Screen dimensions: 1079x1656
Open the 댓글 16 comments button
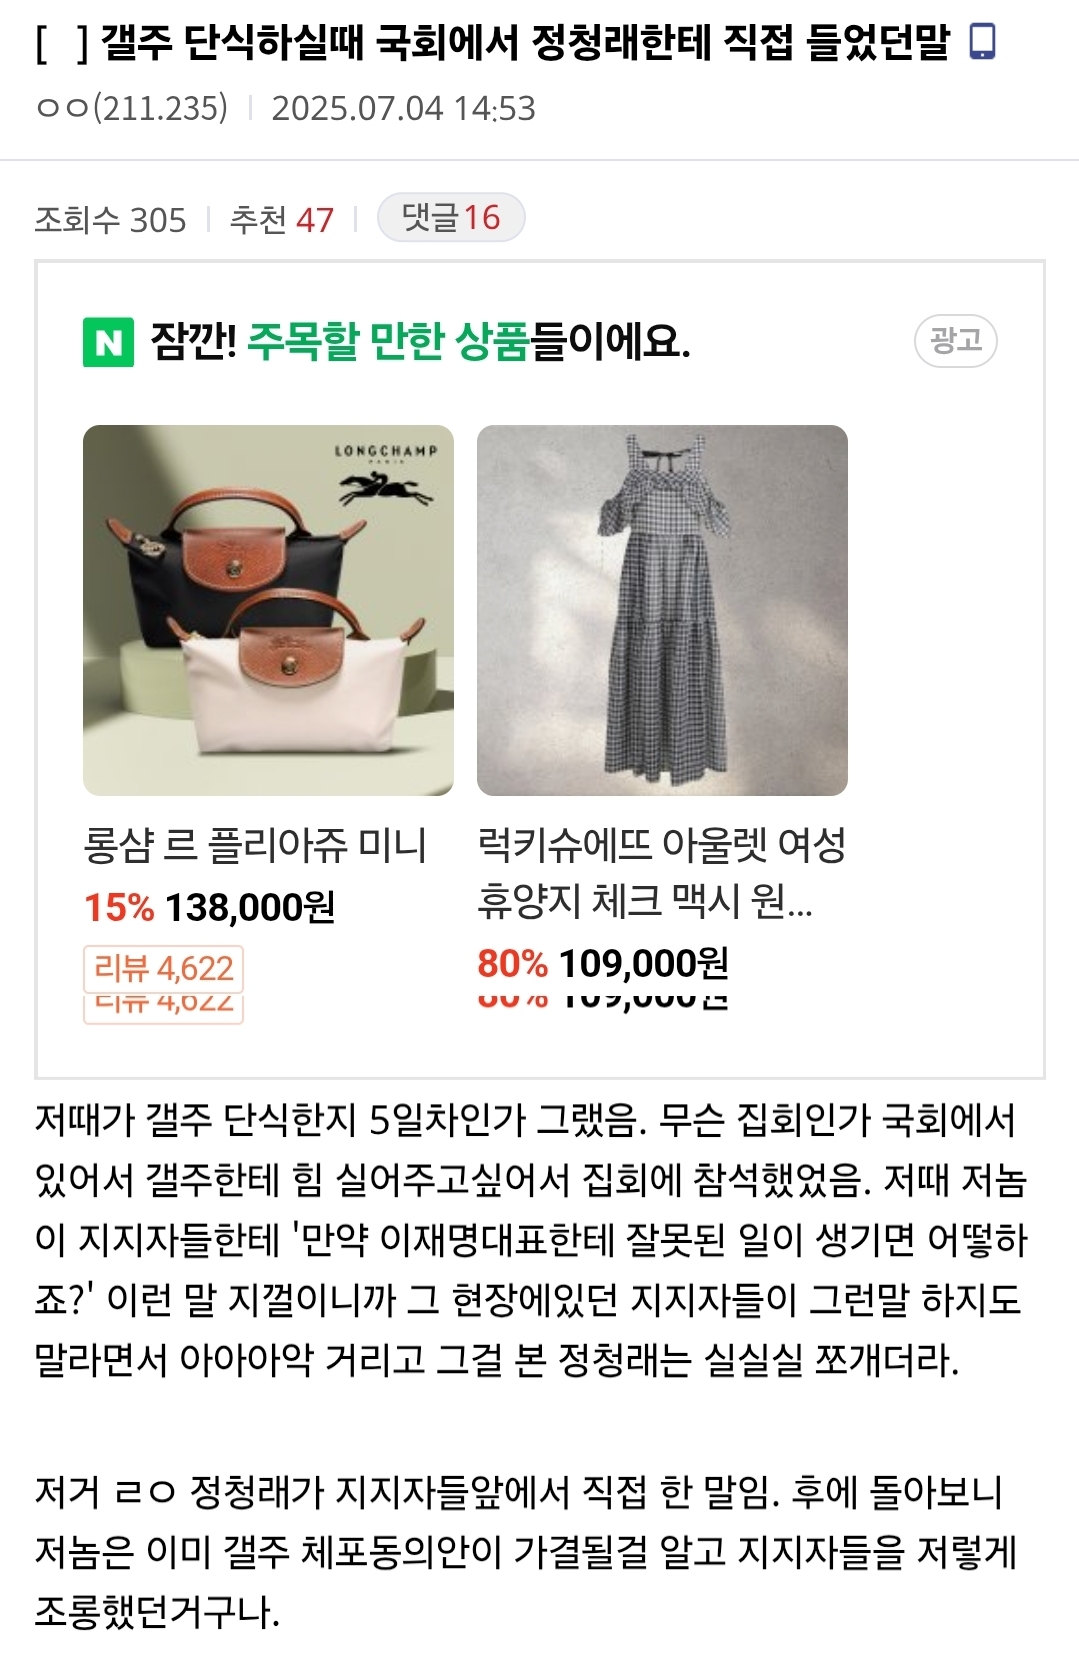(x=451, y=217)
